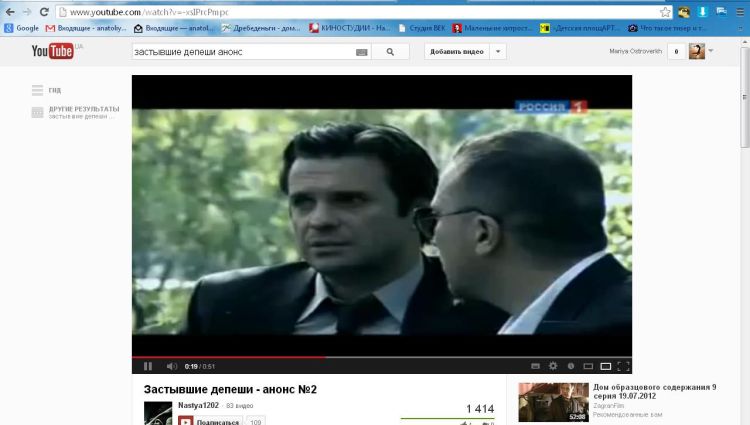Click the YouTube search field

pos(243,52)
